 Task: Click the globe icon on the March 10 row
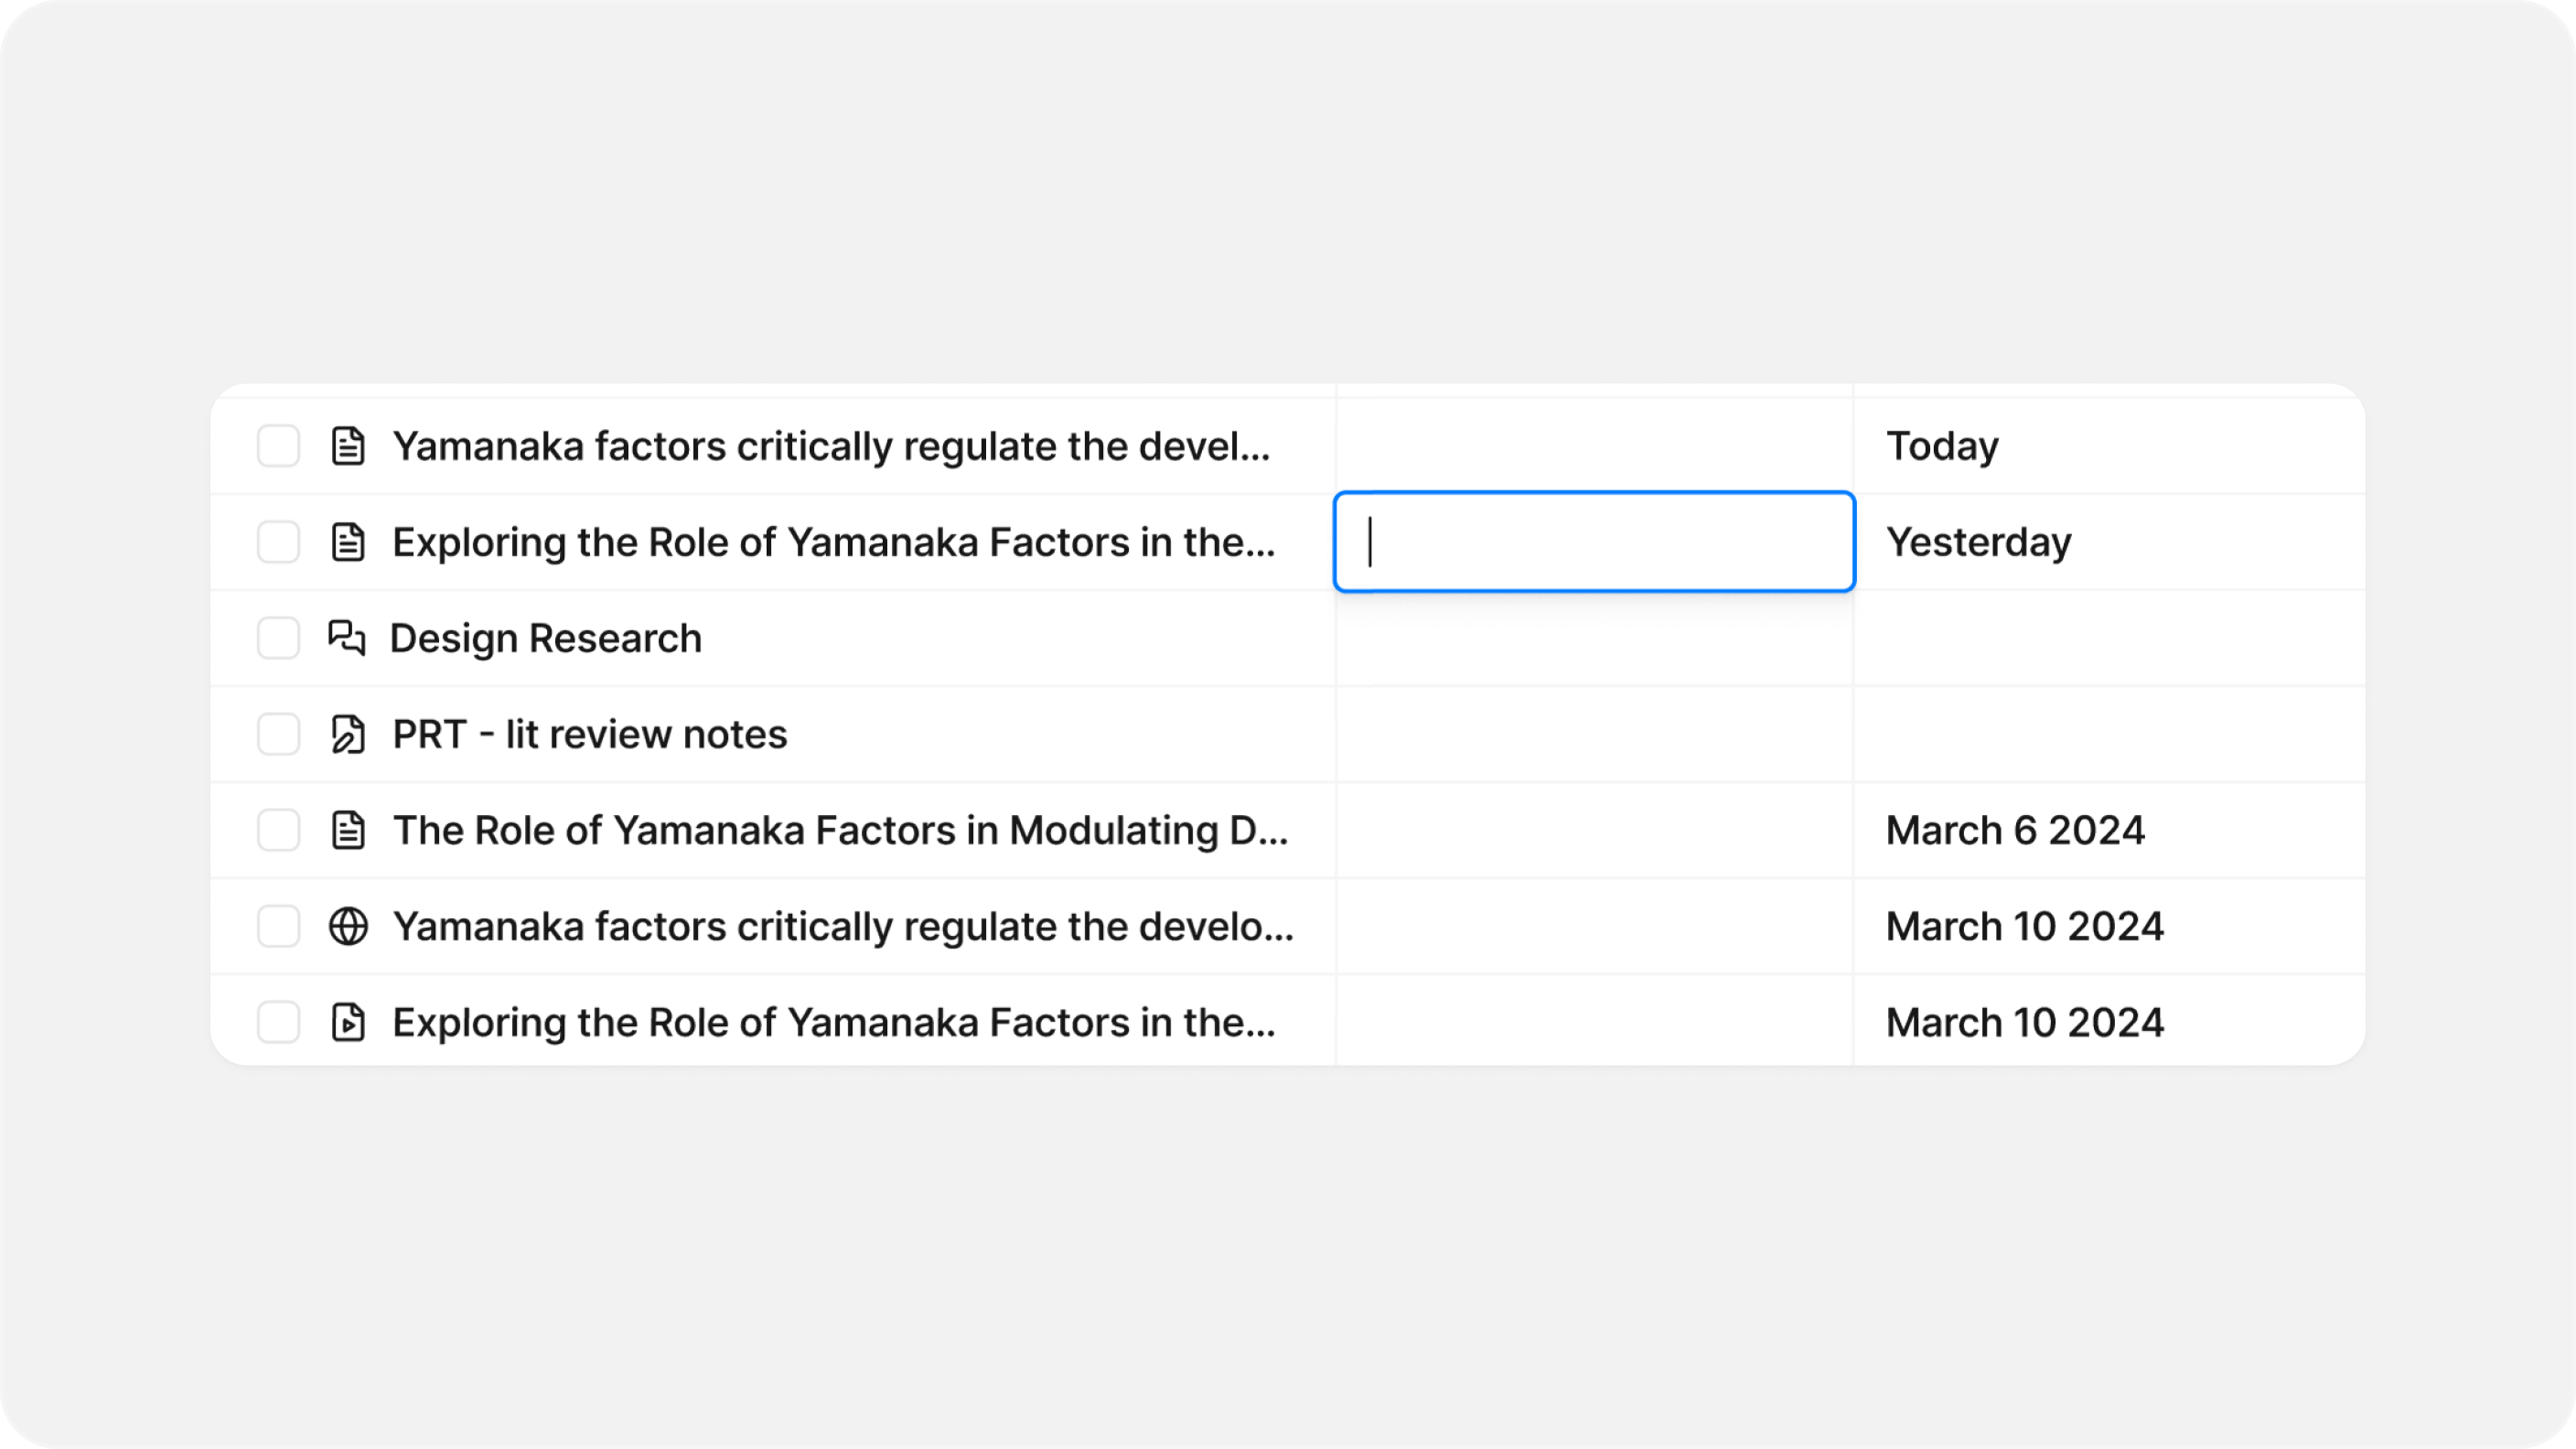pyautogui.click(x=348, y=926)
